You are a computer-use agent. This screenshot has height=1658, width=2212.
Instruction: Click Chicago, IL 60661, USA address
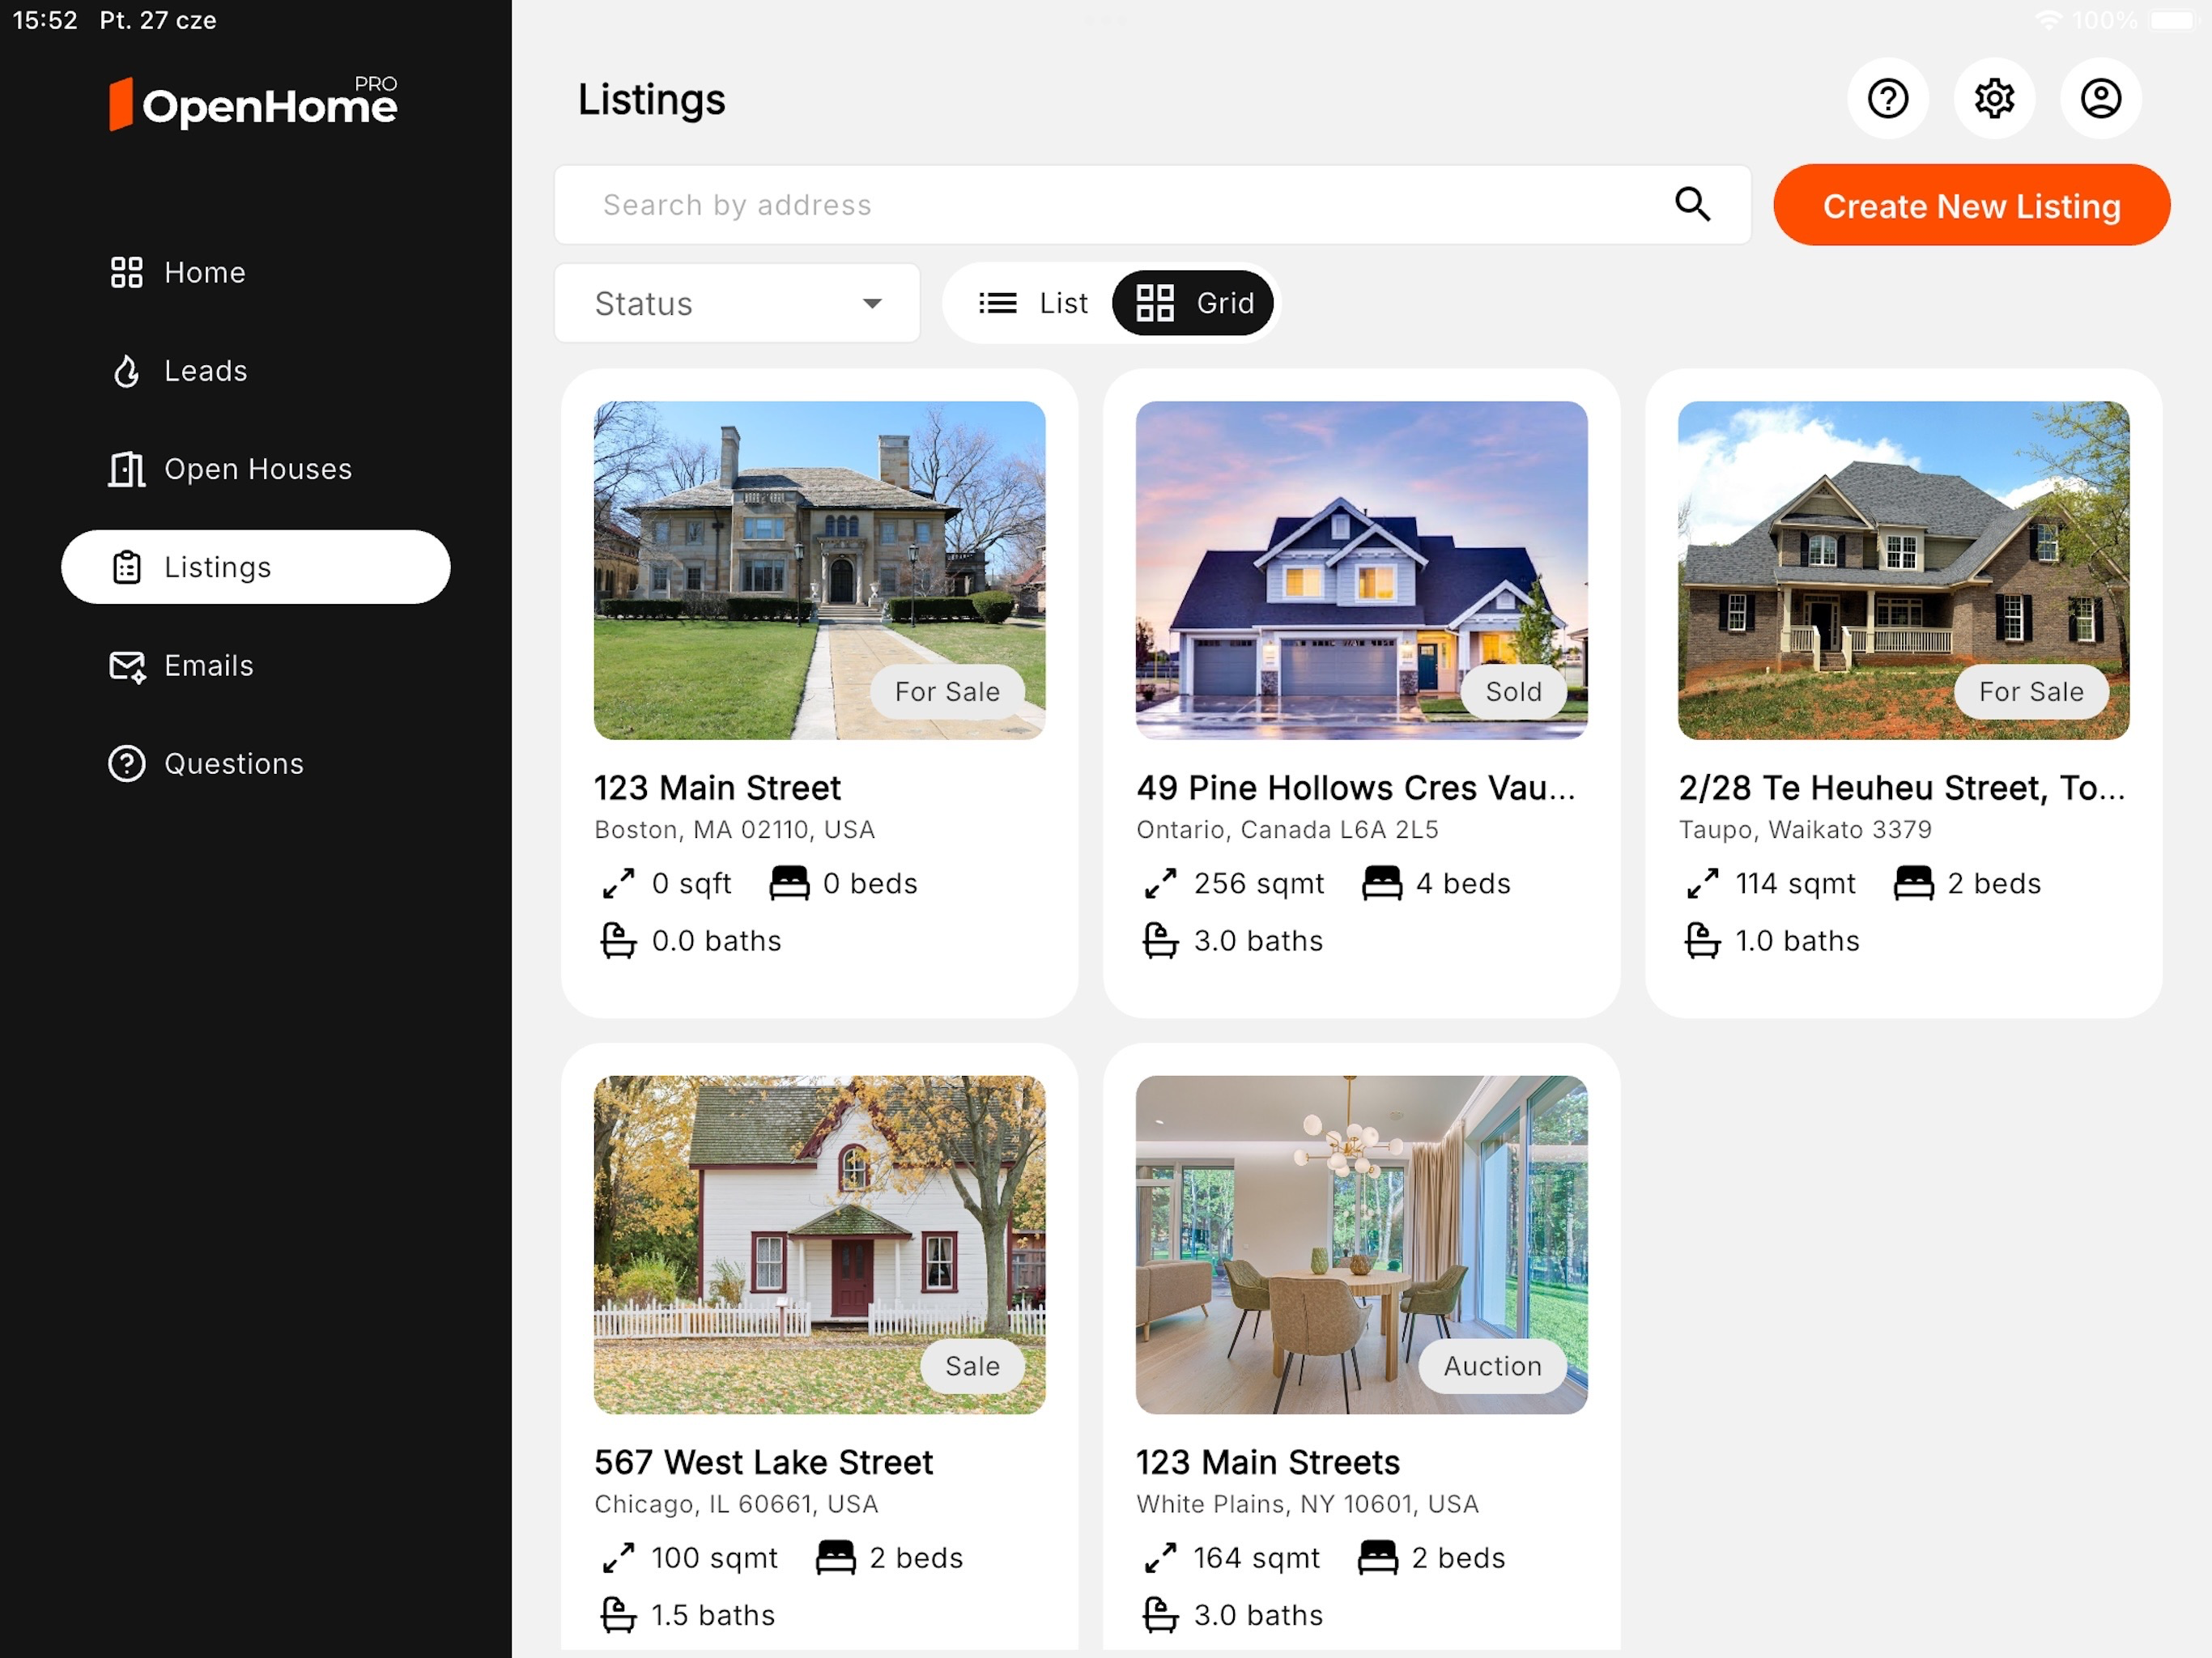click(736, 1504)
